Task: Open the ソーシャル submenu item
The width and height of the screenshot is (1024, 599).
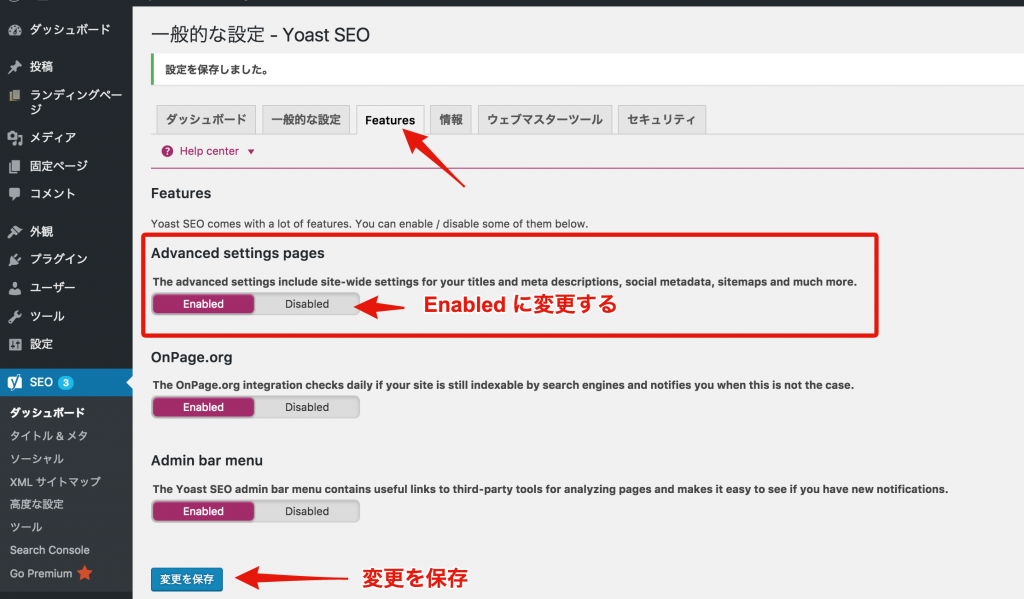Action: [x=37, y=459]
